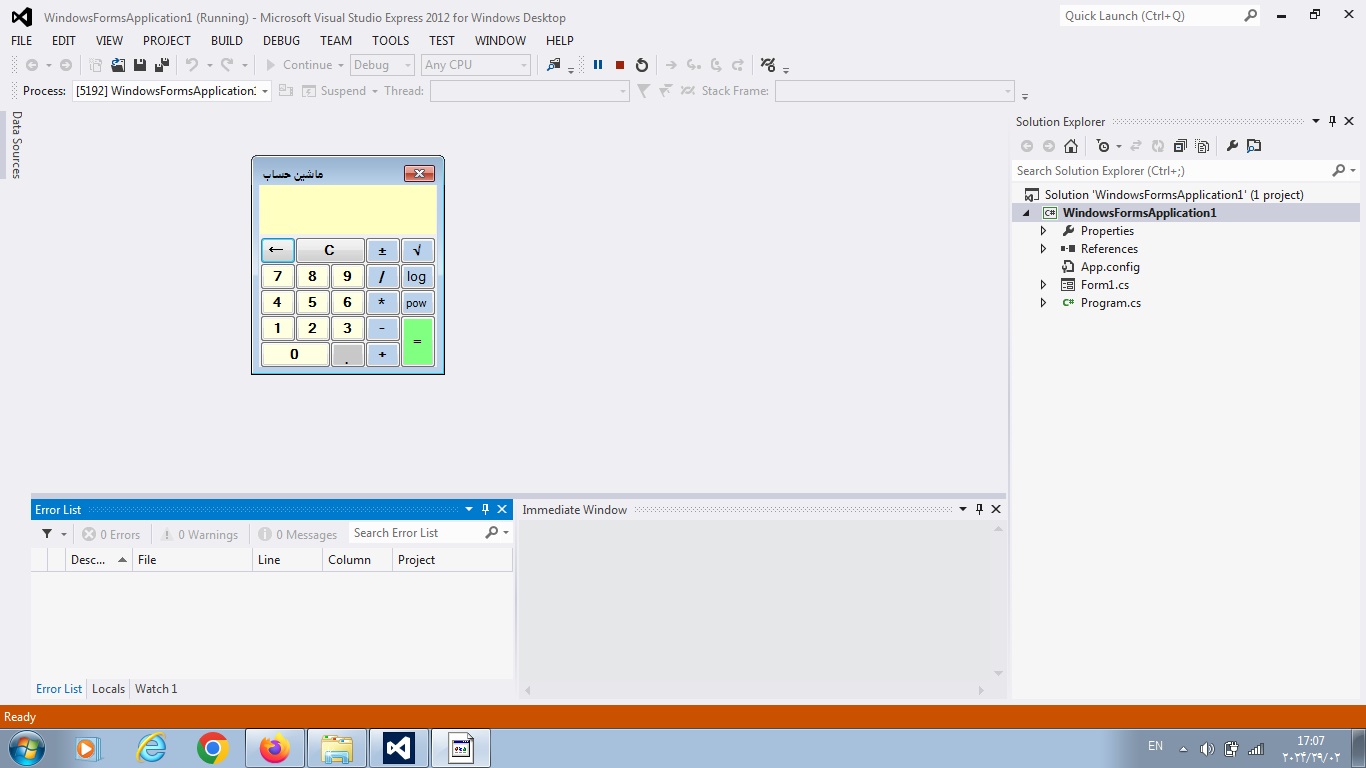Expand the Form1.cs tree node

(1043, 285)
